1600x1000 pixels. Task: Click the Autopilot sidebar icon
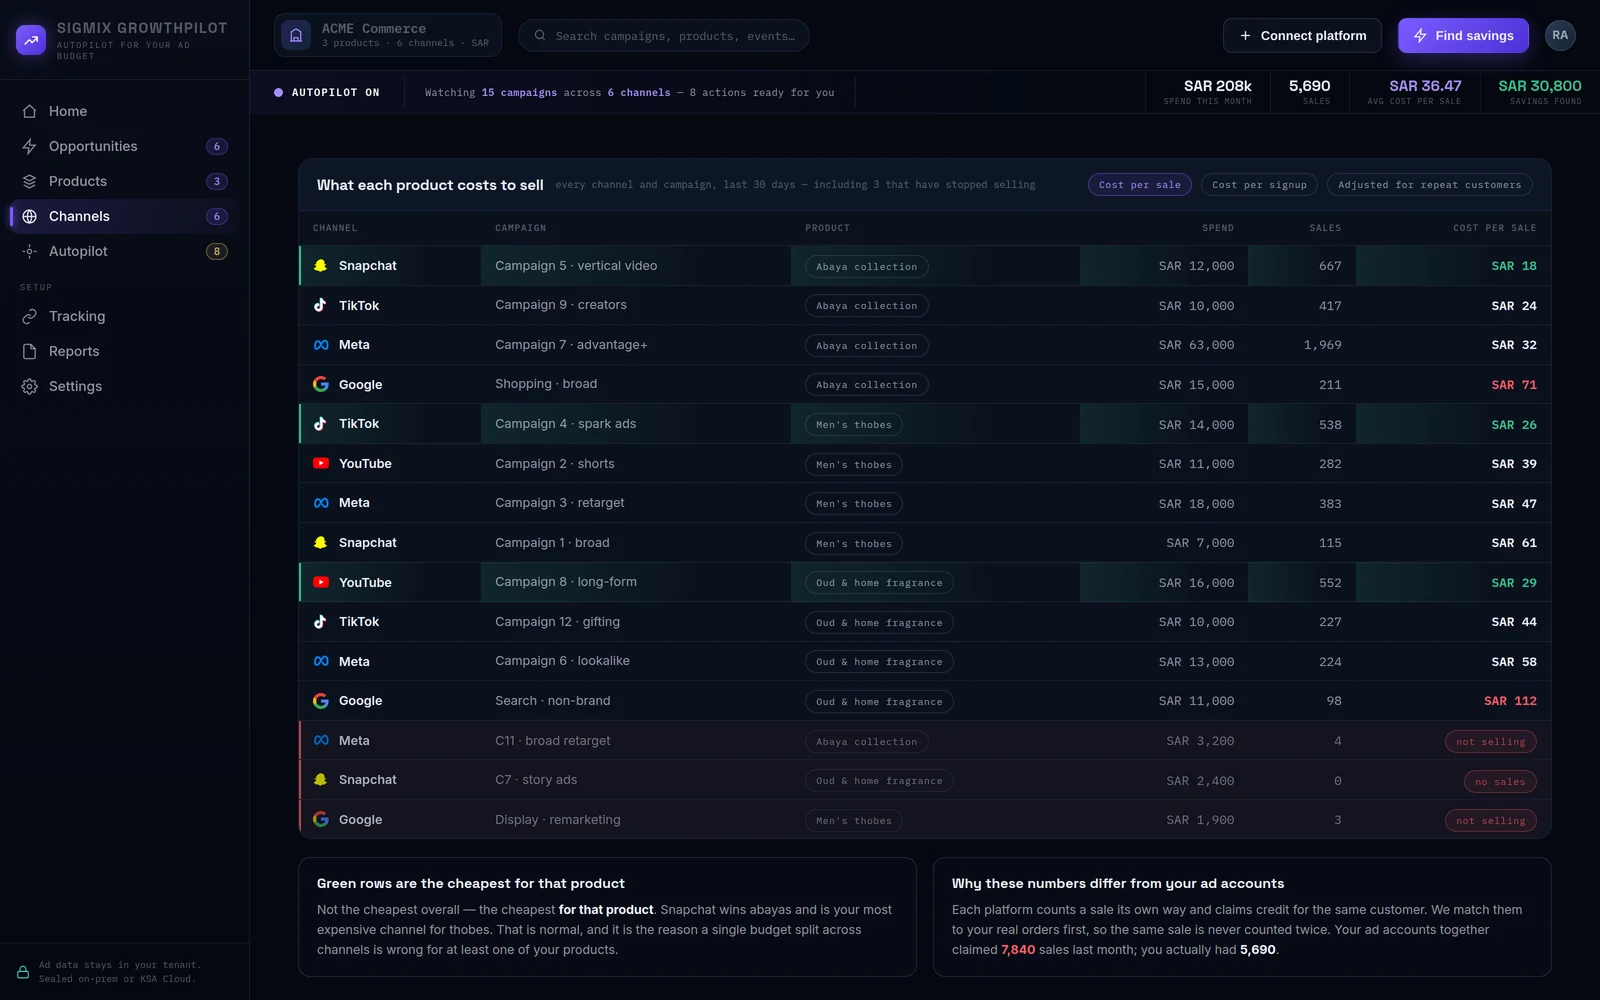tap(30, 251)
